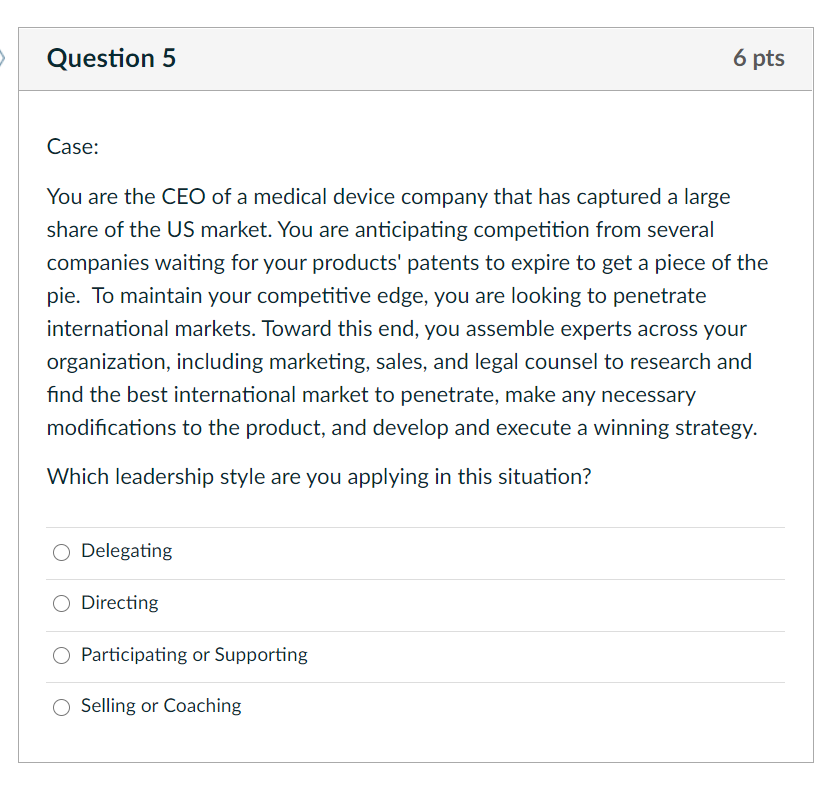The image size is (840, 797).
Task: Click the Directing answer text label
Action: click(x=119, y=603)
